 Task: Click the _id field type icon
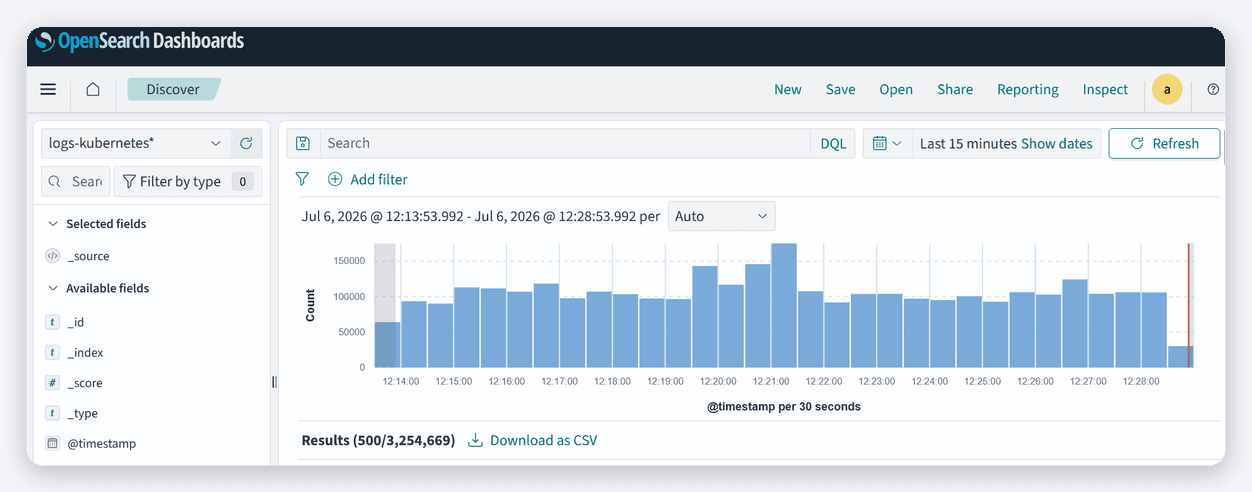tap(53, 322)
